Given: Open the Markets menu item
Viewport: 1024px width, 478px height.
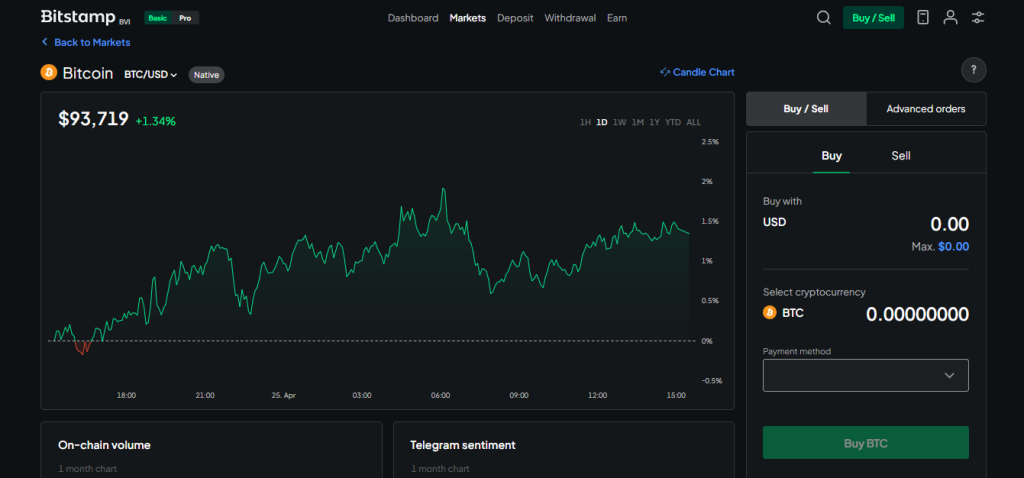Looking at the screenshot, I should [x=468, y=18].
